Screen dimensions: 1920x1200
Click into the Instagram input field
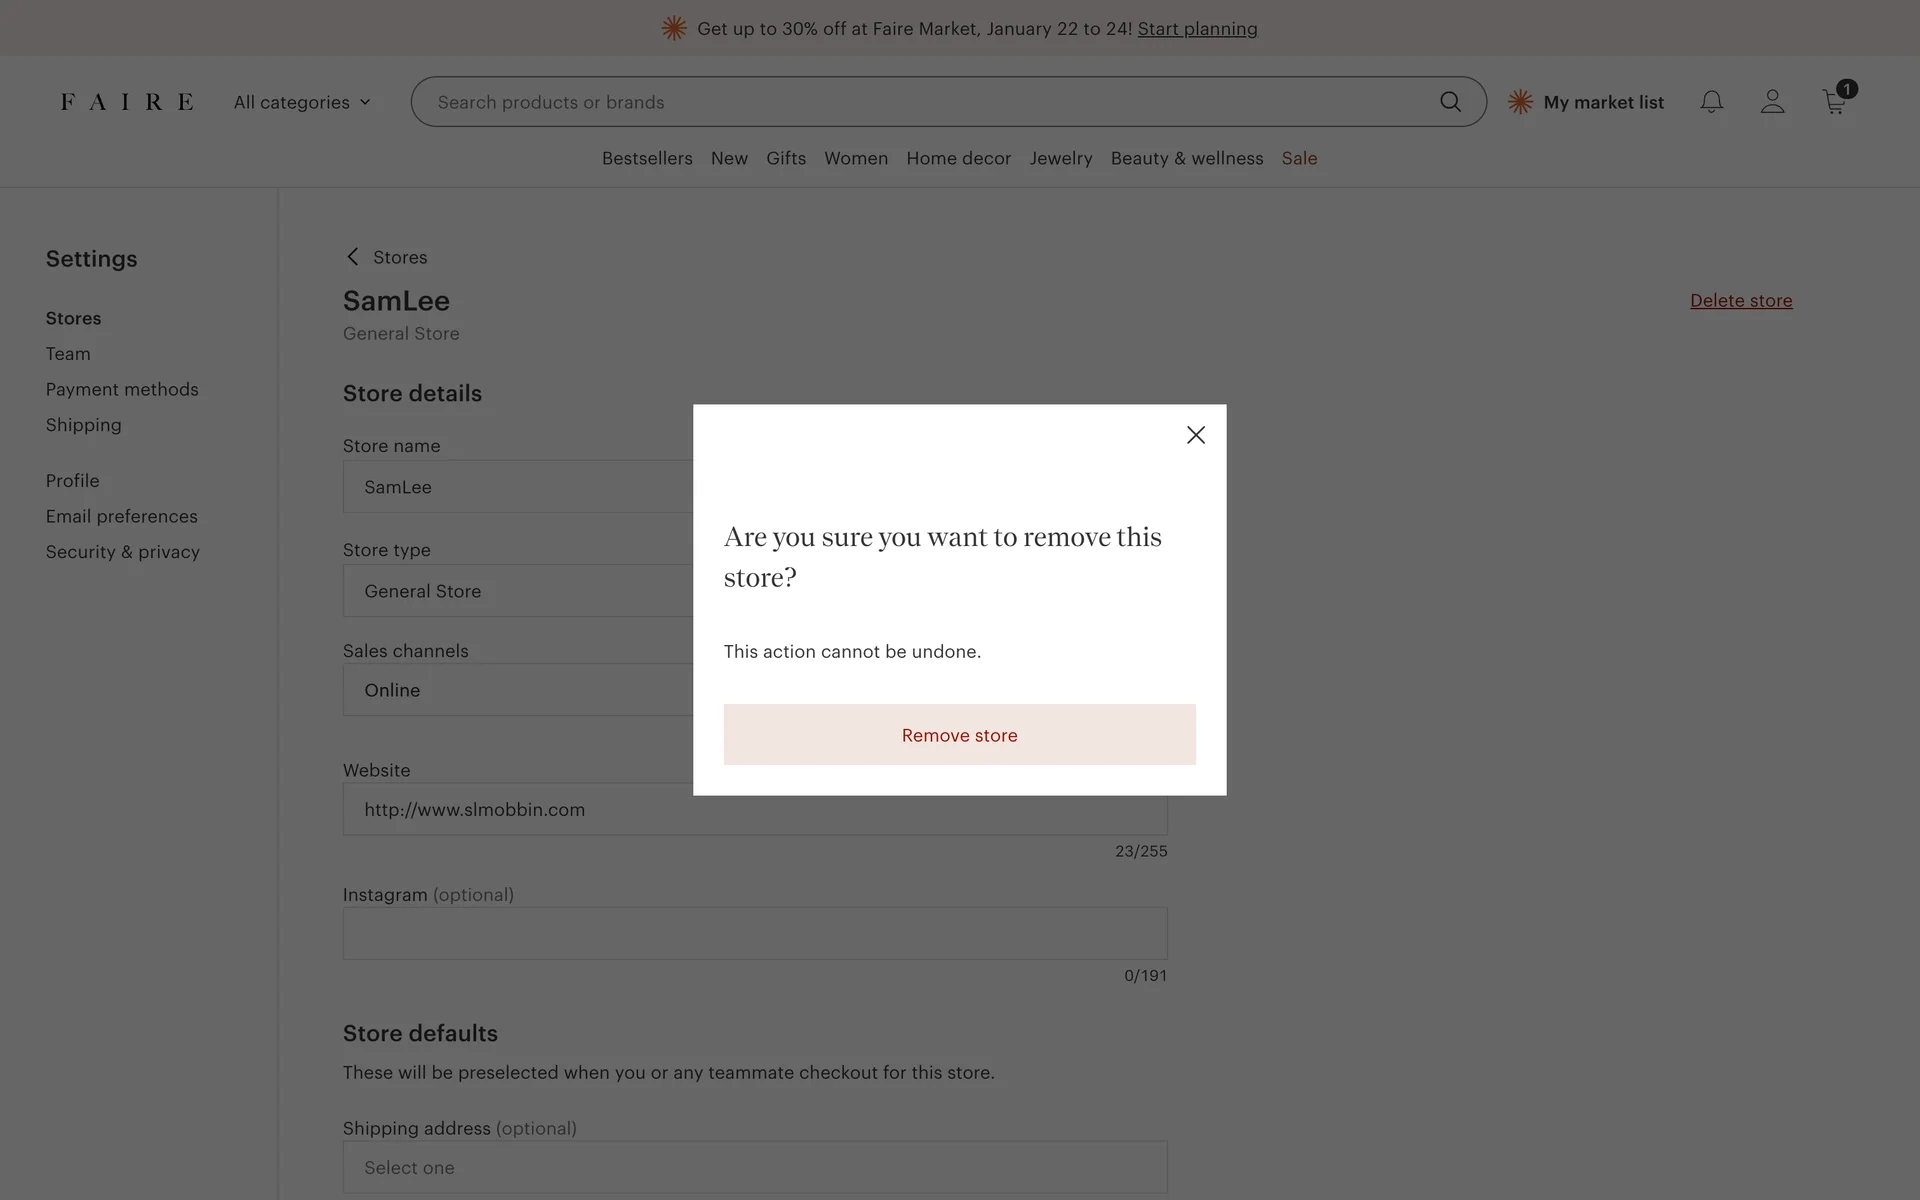coord(754,933)
